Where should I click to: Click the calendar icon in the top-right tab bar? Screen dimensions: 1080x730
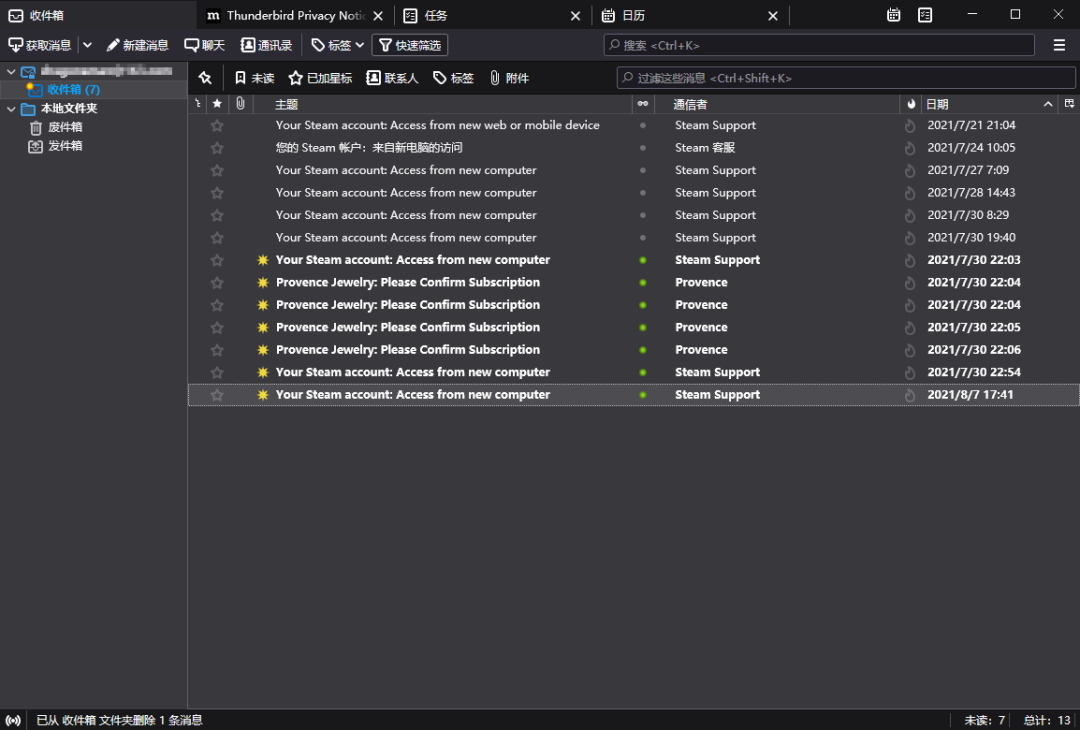pos(893,15)
